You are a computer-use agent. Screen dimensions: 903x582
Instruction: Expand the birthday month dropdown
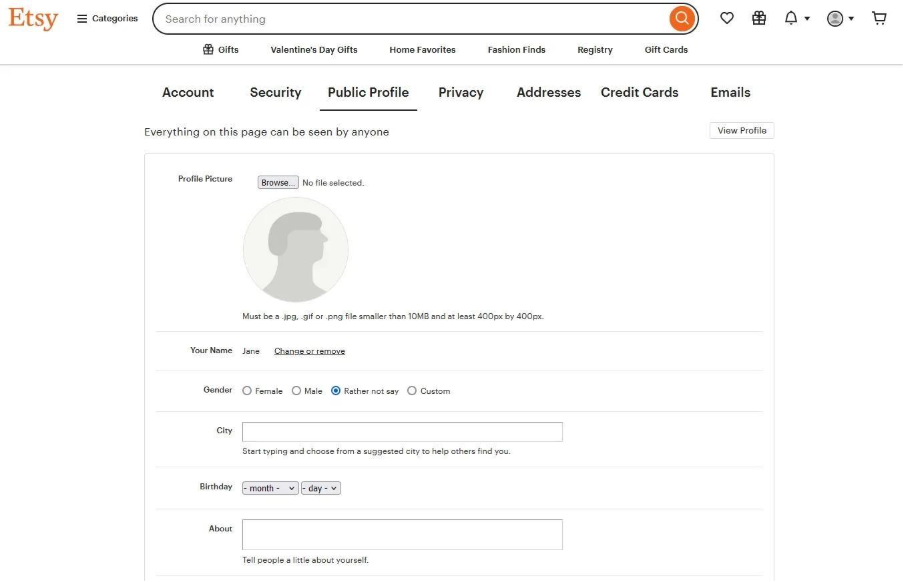point(270,488)
